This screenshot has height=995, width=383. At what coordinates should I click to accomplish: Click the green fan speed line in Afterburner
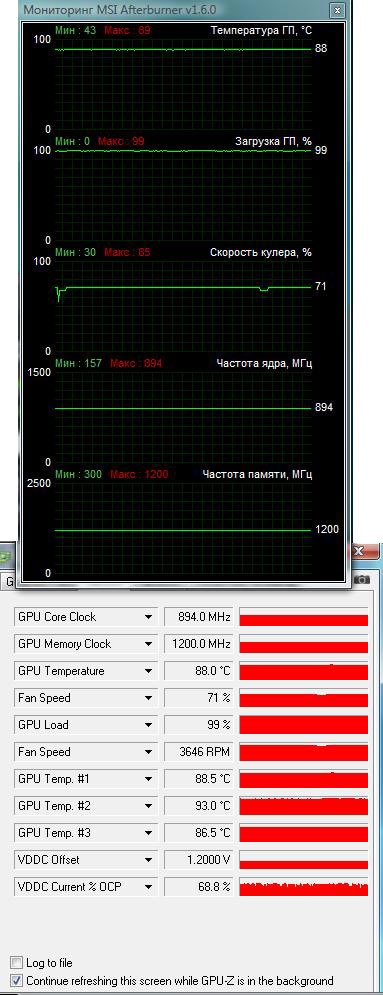pyautogui.click(x=183, y=287)
